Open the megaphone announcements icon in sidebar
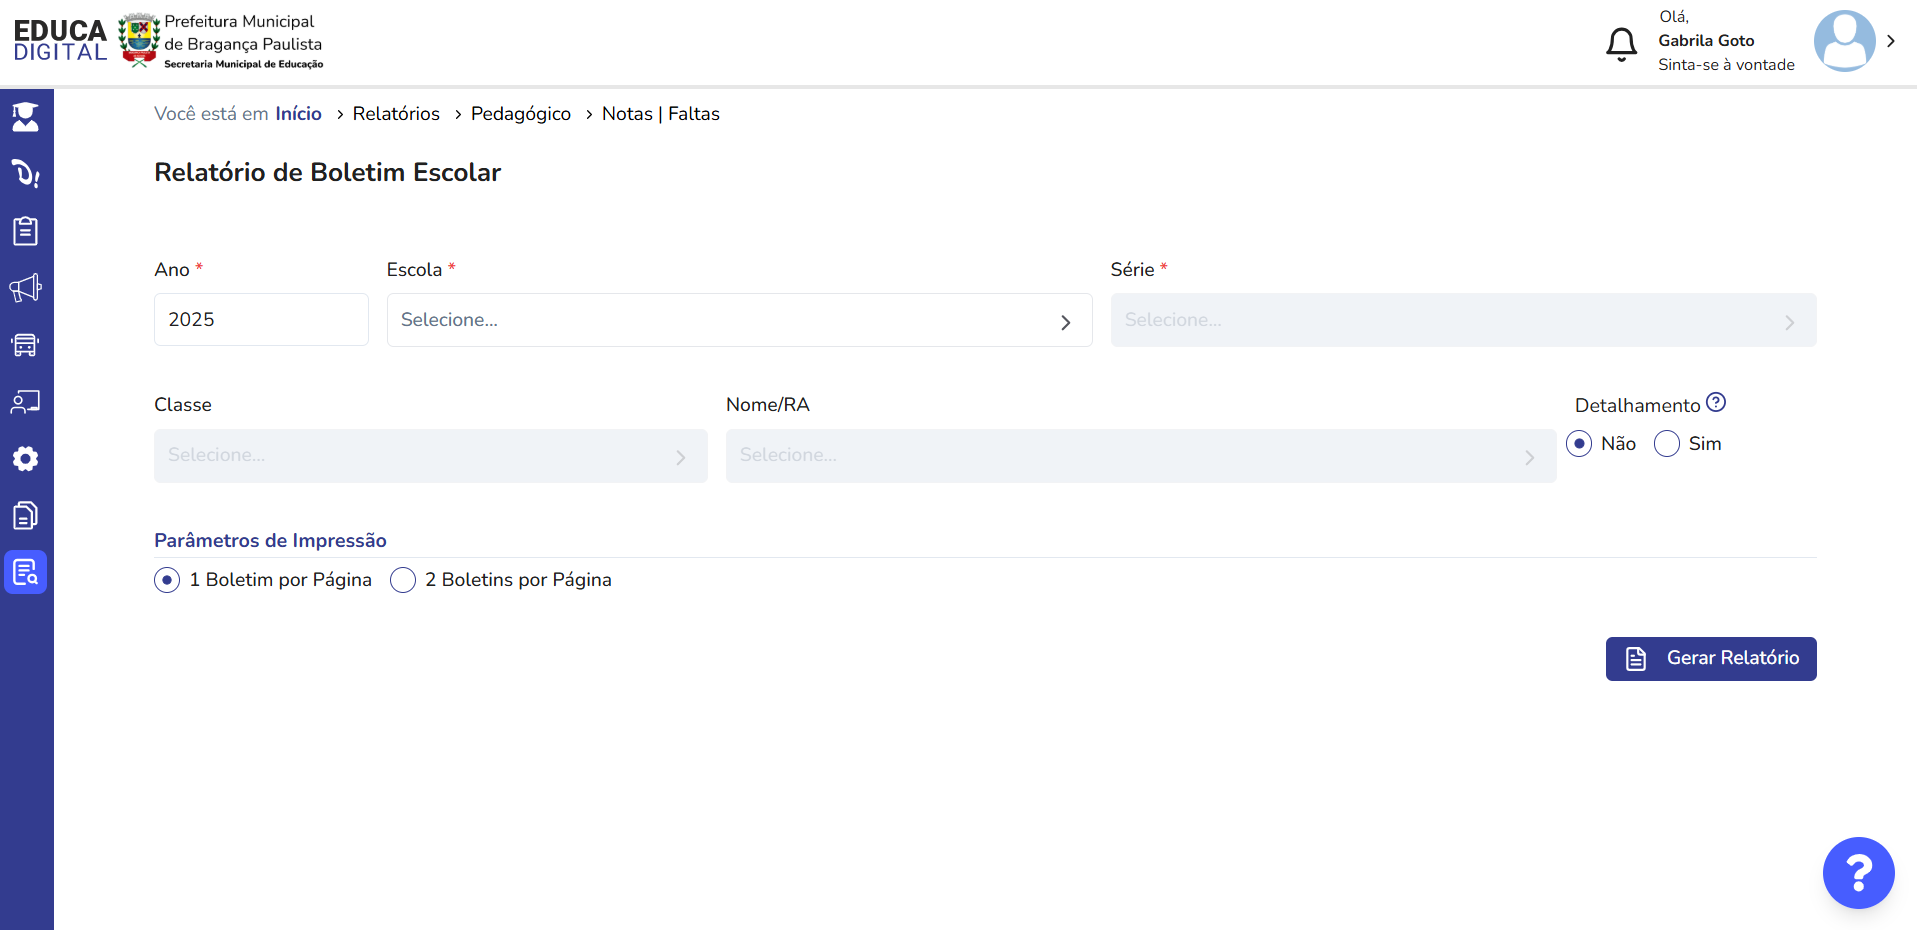1917x930 pixels. click(25, 288)
